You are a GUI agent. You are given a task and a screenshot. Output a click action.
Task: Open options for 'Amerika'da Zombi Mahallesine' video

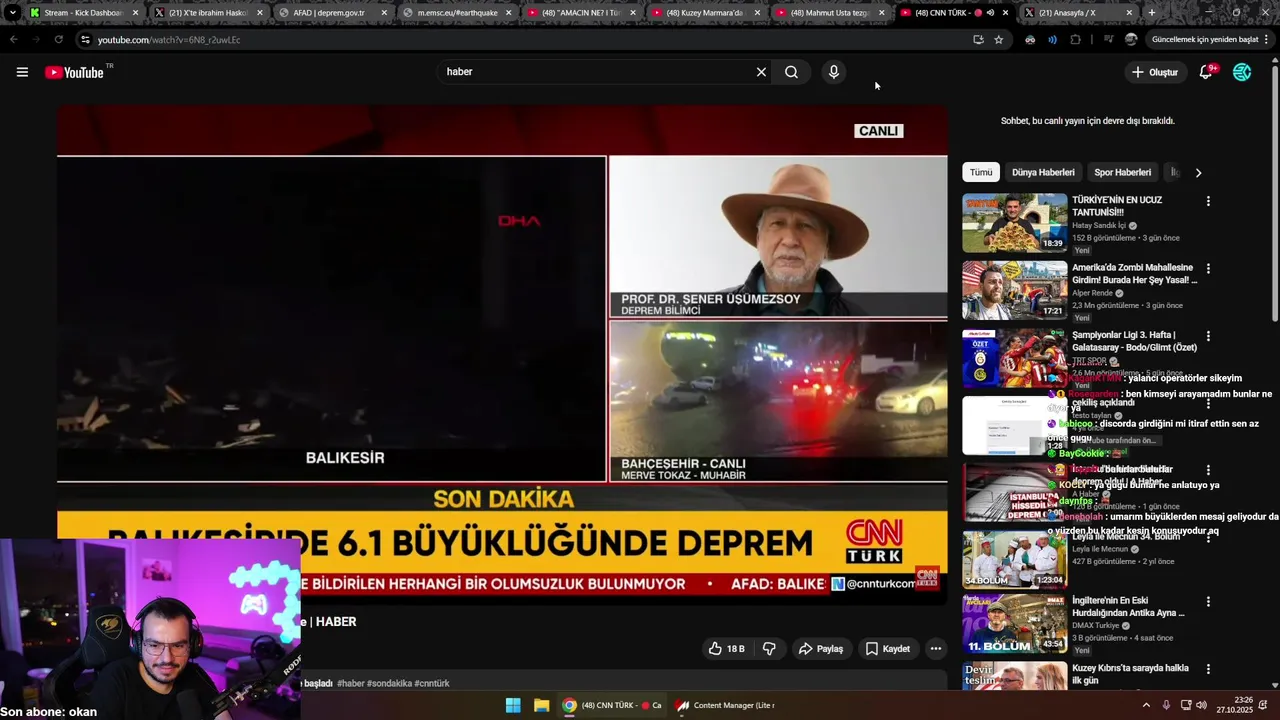(1208, 269)
